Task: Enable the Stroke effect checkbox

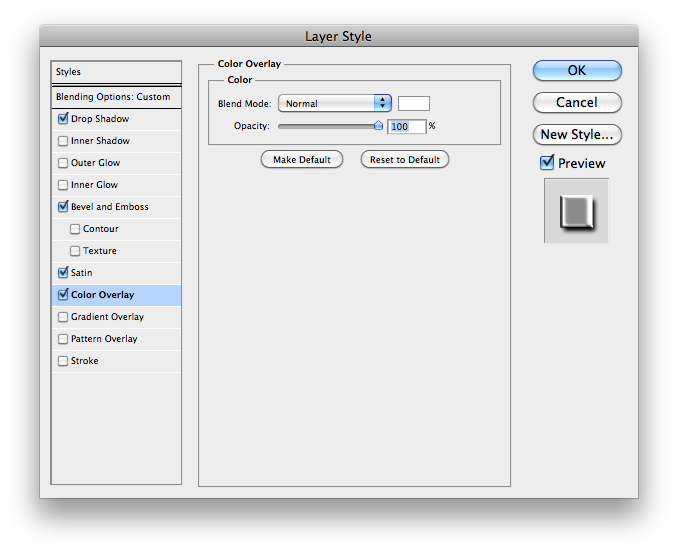Action: coord(64,361)
